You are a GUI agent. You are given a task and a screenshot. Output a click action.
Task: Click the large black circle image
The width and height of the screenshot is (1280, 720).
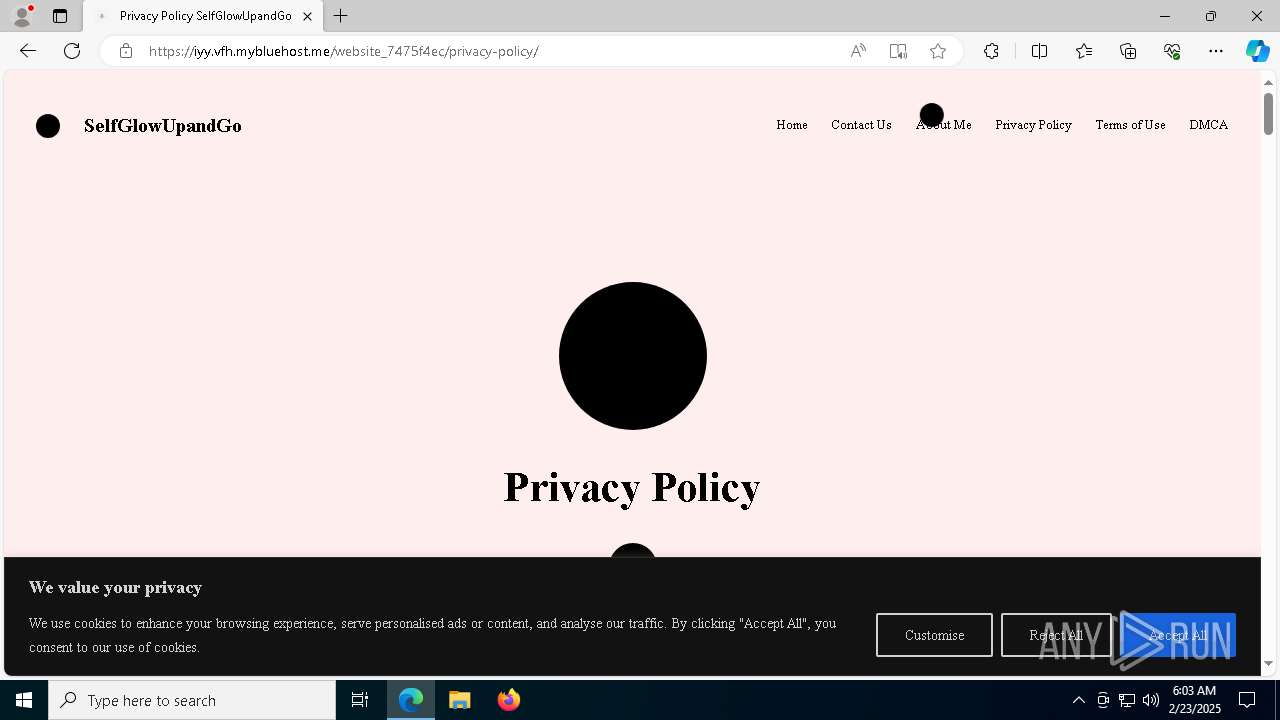(633, 356)
